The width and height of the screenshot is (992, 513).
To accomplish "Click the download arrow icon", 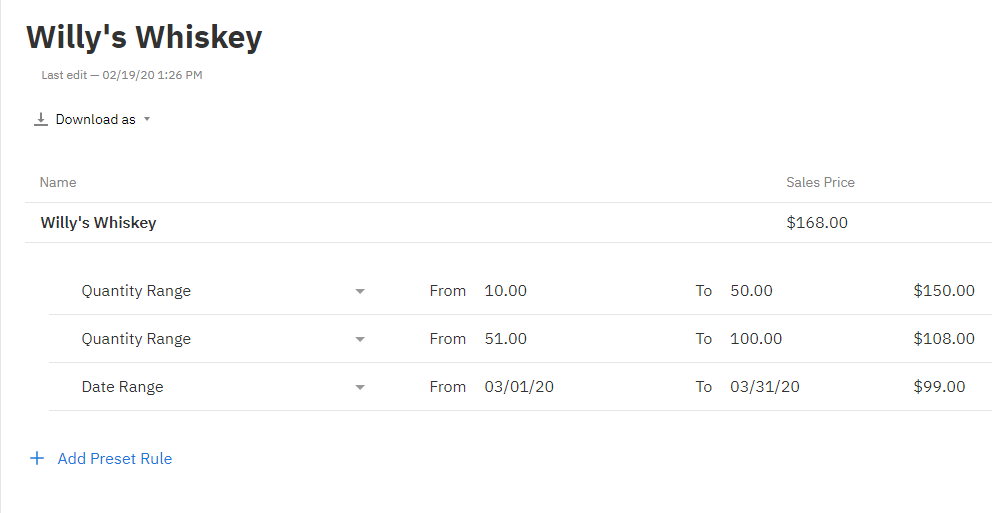I will 40,119.
